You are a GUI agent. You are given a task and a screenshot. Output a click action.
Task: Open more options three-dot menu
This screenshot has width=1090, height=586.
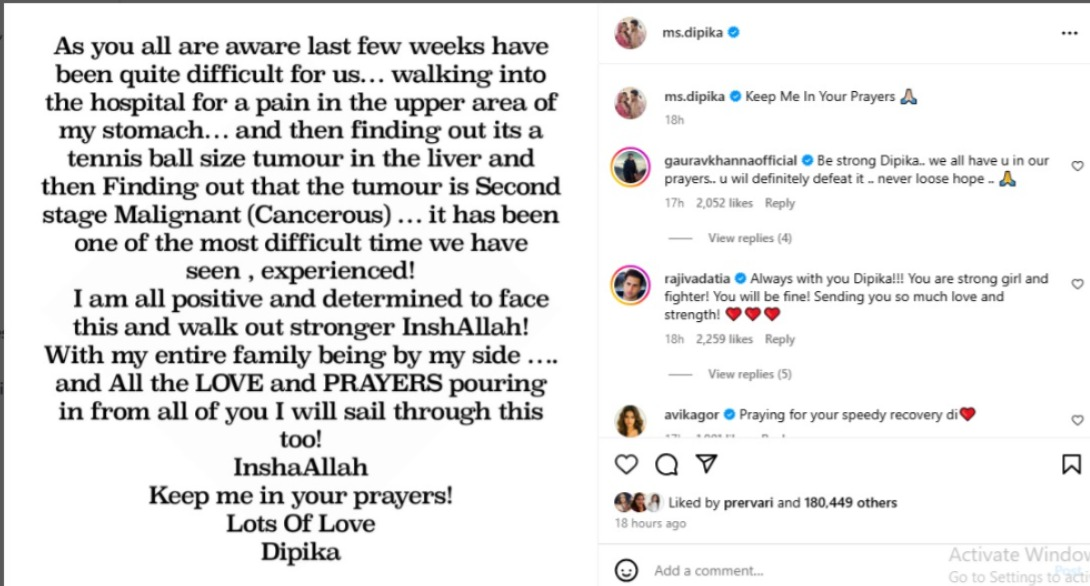point(1069,33)
